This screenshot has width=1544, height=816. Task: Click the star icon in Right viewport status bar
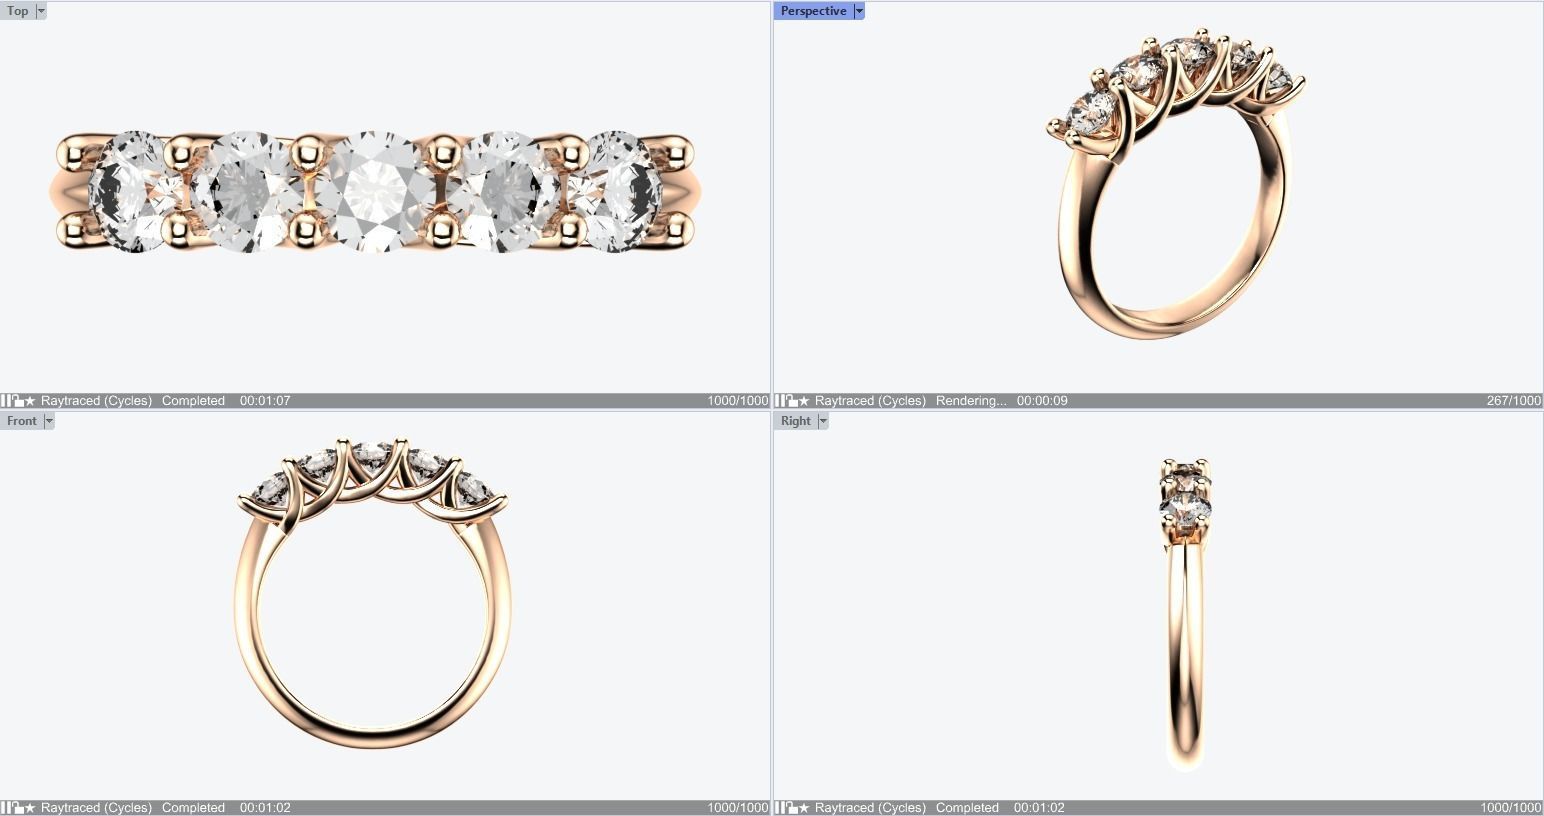[804, 808]
